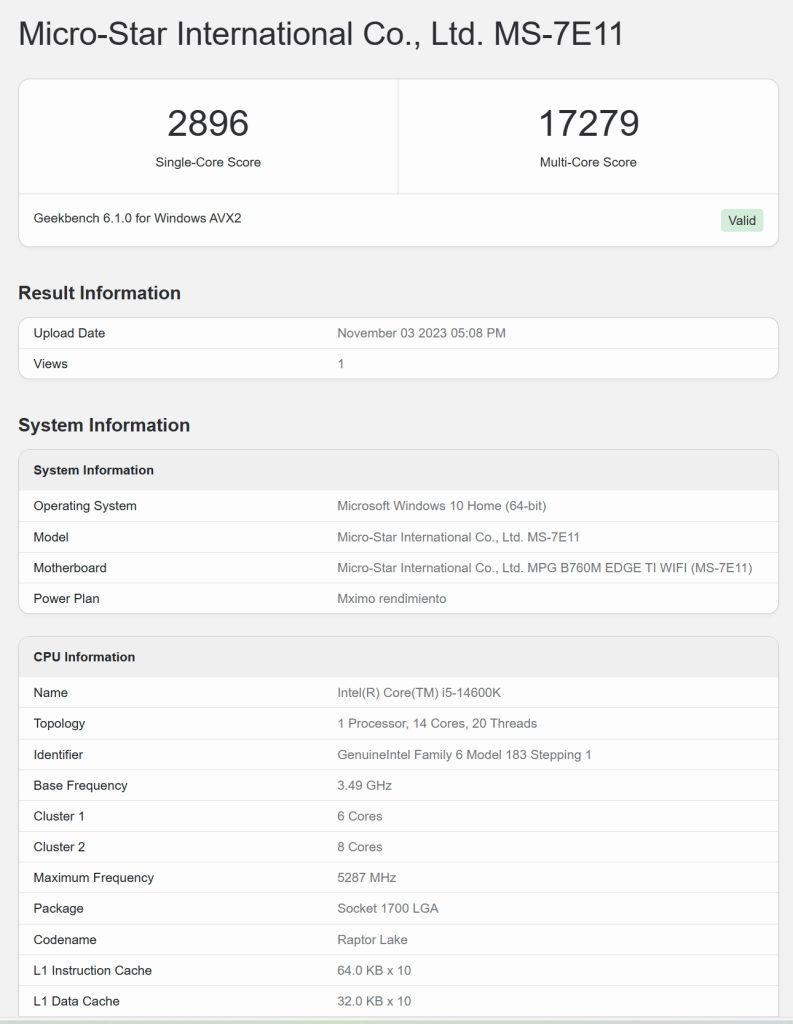The image size is (793, 1024).
Task: Click the System Information section heading above the tables
Action: (x=104, y=425)
